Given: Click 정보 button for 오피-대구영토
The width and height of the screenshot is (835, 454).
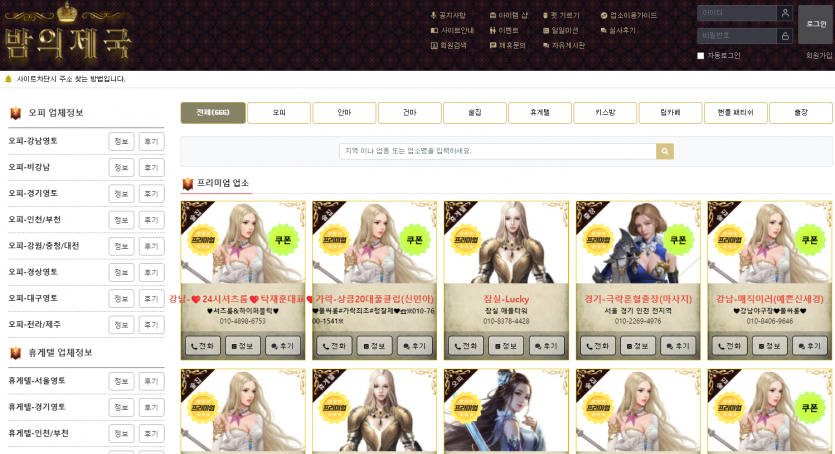Looking at the screenshot, I should tap(121, 299).
